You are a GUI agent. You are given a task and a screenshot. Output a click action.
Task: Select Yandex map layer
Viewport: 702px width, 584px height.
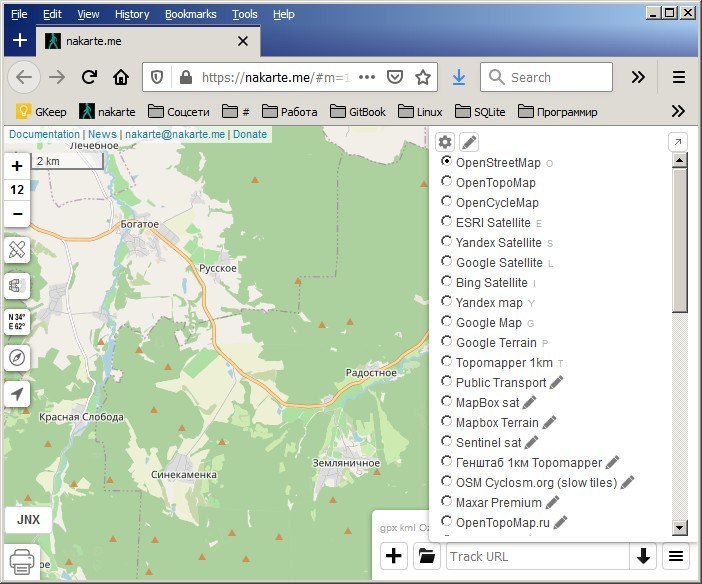click(x=489, y=303)
